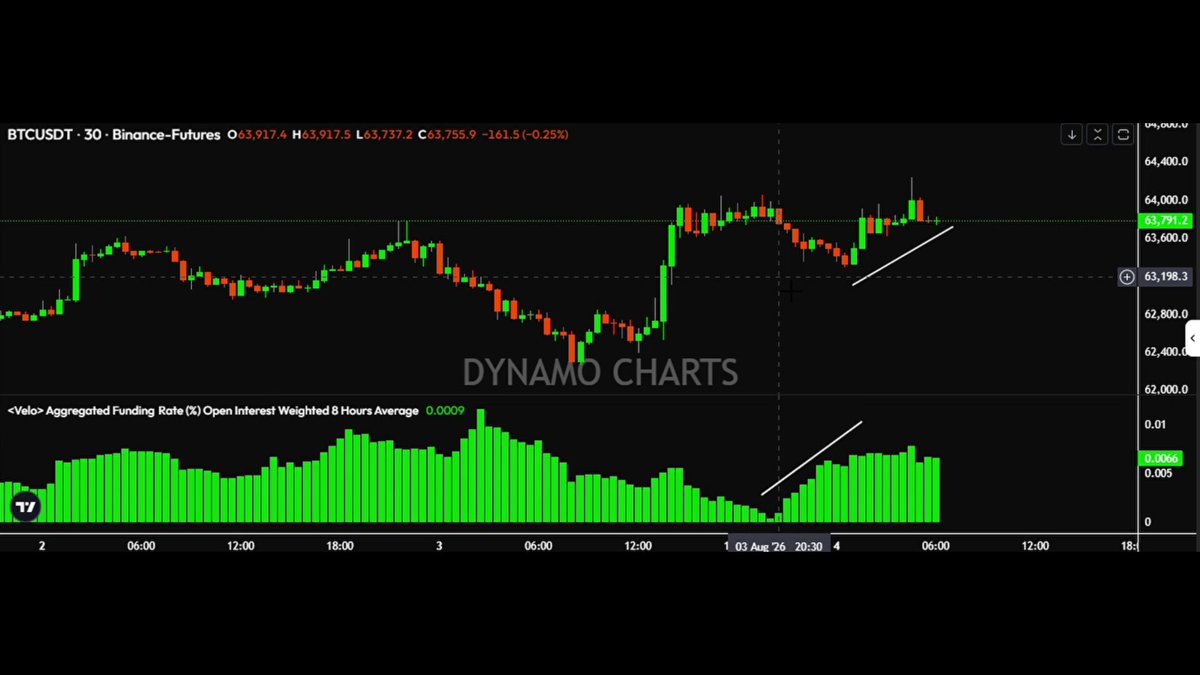Select the Velo Aggregated Funding Rate indicator title
Image resolution: width=1200 pixels, height=675 pixels.
[x=213, y=410]
